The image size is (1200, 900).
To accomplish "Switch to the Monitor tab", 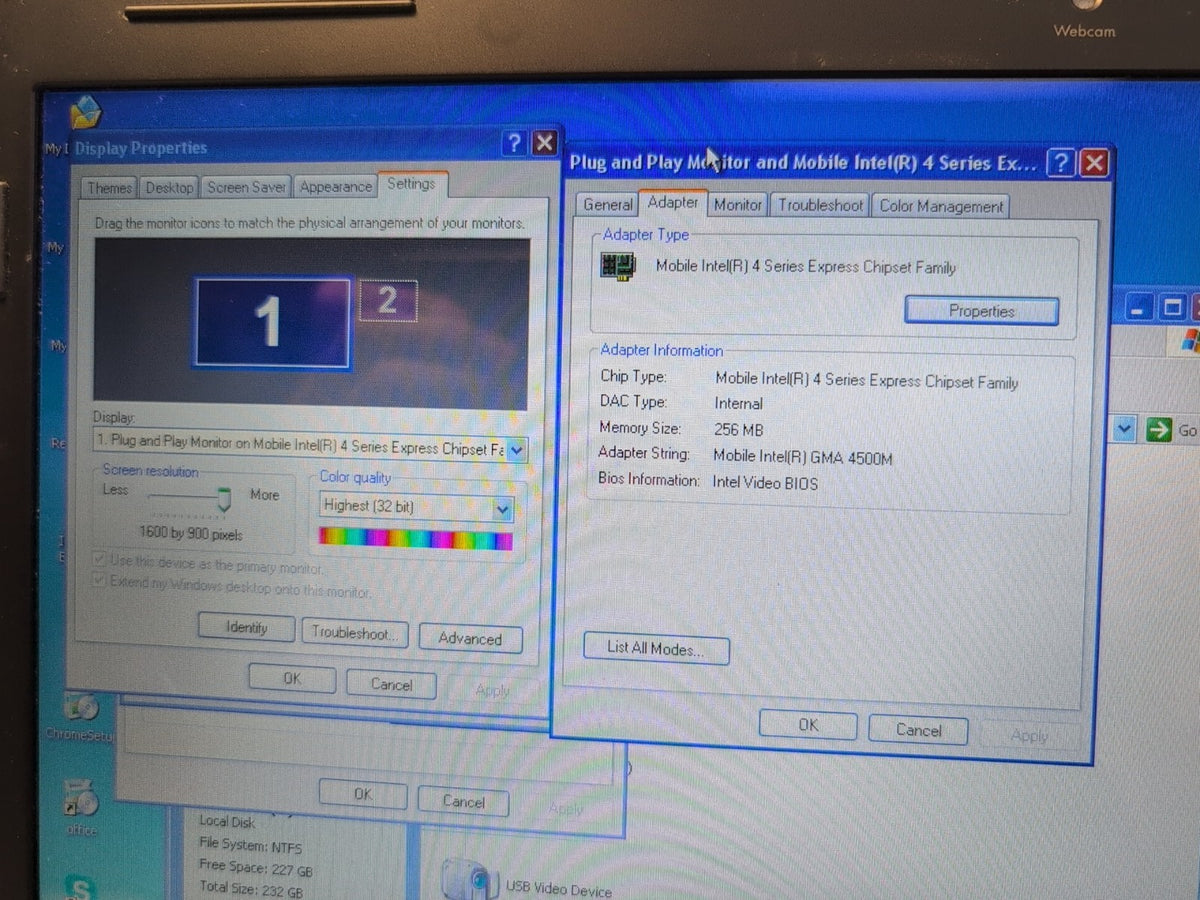I will click(738, 204).
